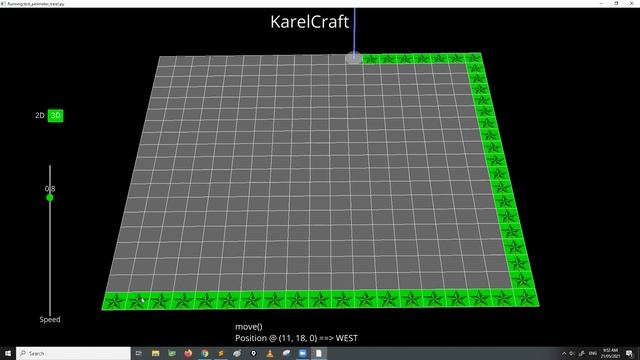Open the gray planet-like taskbar icon

click(237, 353)
